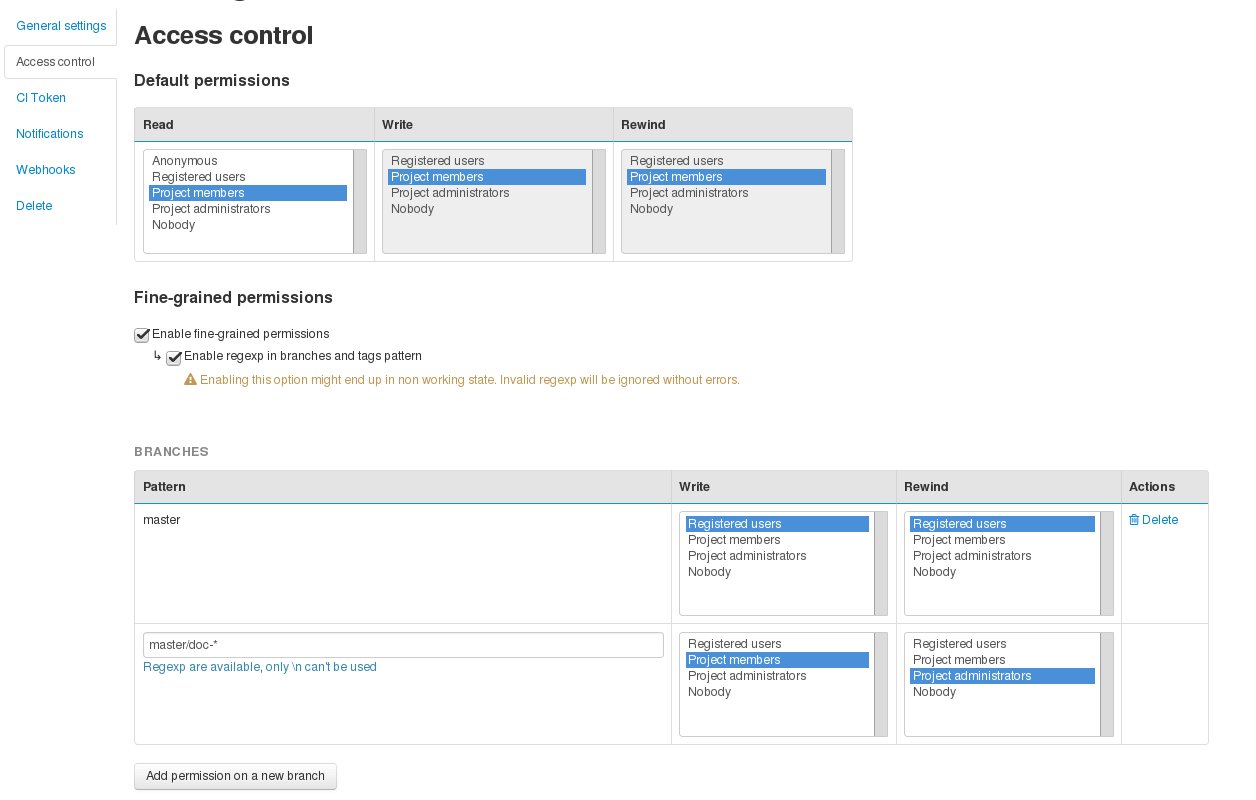Go to Webhooks settings
The width and height of the screenshot is (1256, 800).
pyautogui.click(x=45, y=169)
